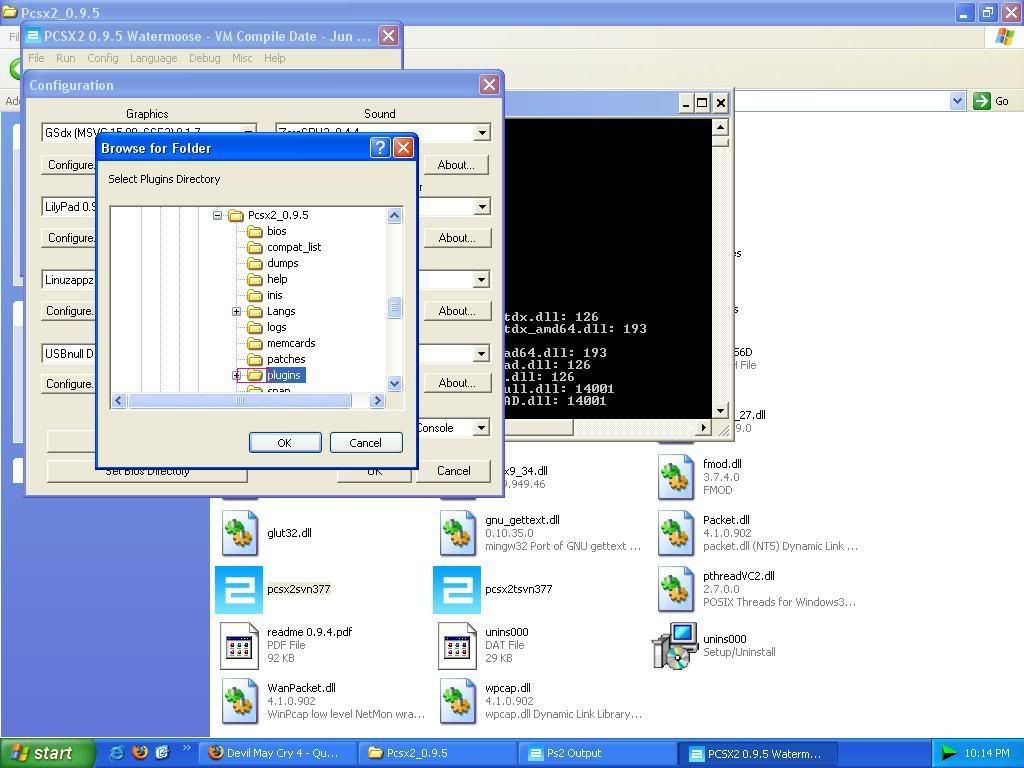Click the third About... button
Screen dimensions: 1024x768
pos(456,311)
